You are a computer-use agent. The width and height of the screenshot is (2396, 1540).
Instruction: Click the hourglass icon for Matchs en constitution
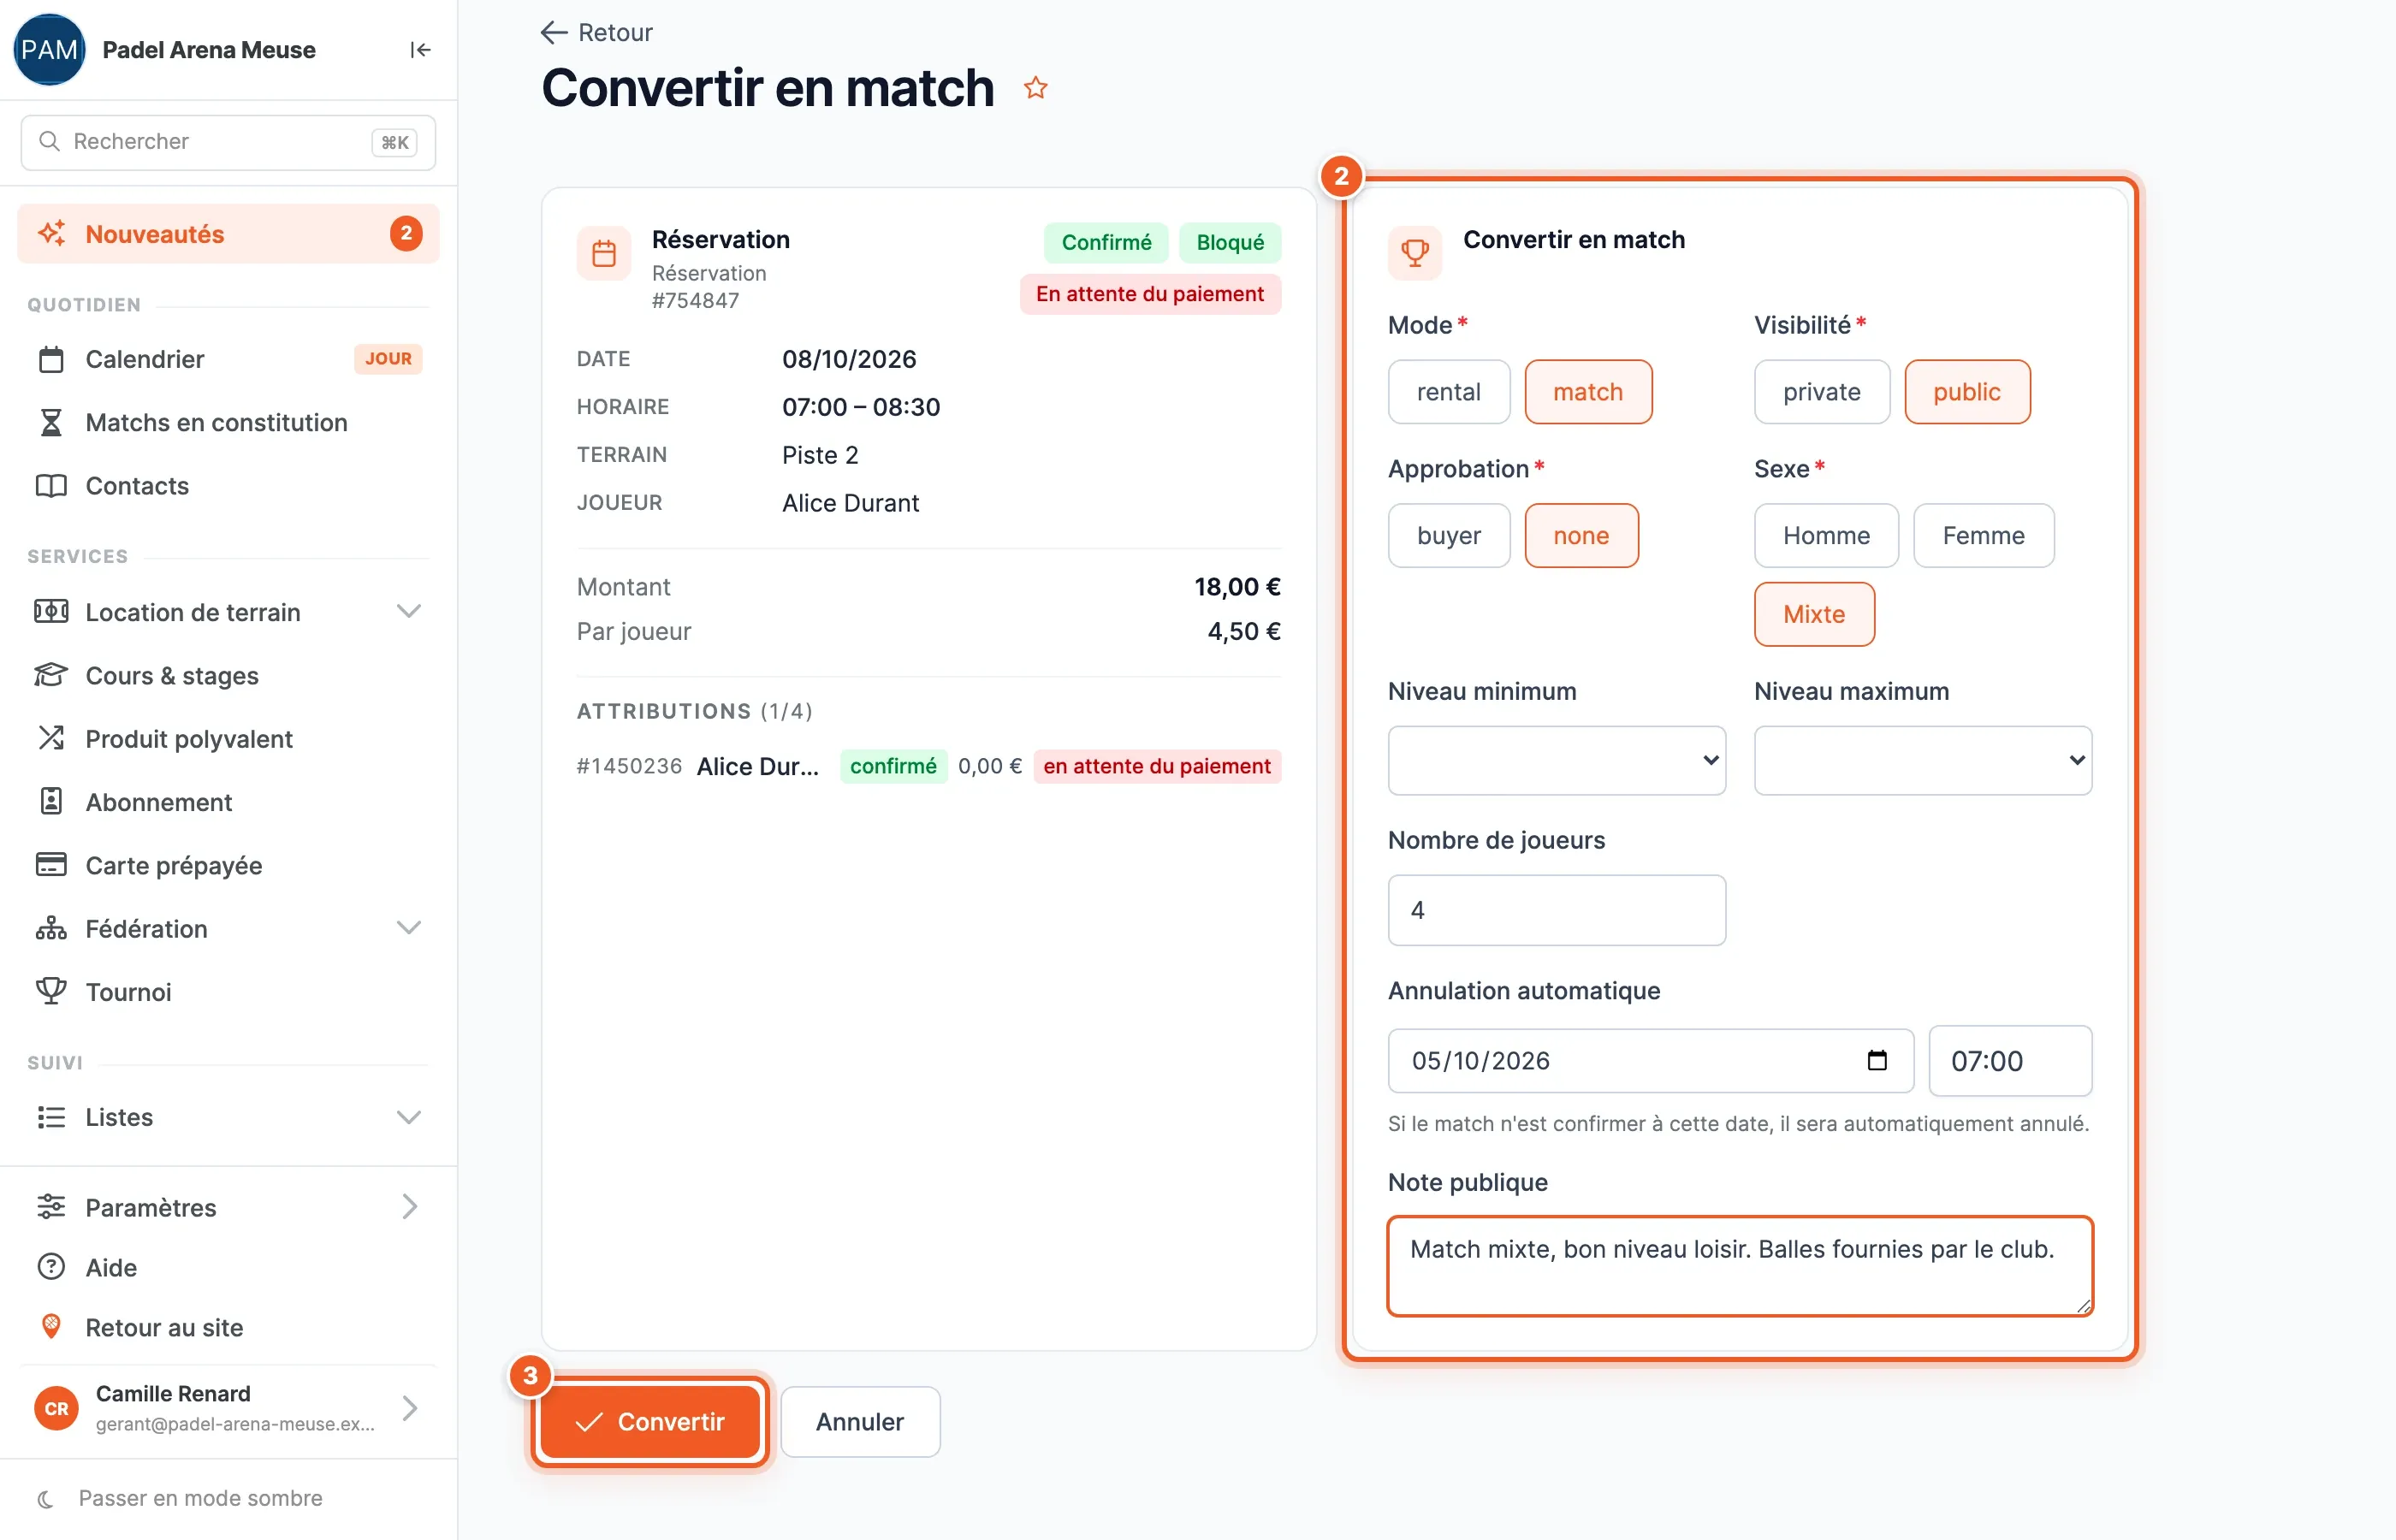coord(51,422)
